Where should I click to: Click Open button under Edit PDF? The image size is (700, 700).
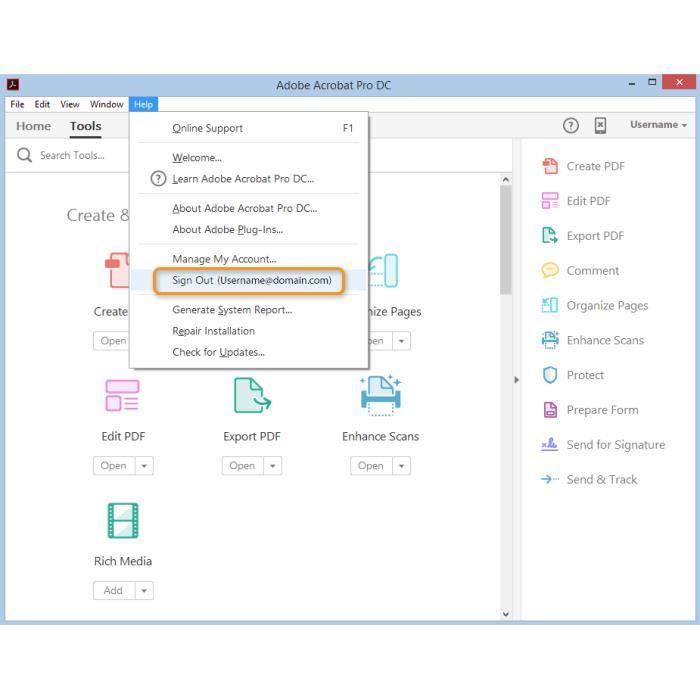[x=114, y=466]
